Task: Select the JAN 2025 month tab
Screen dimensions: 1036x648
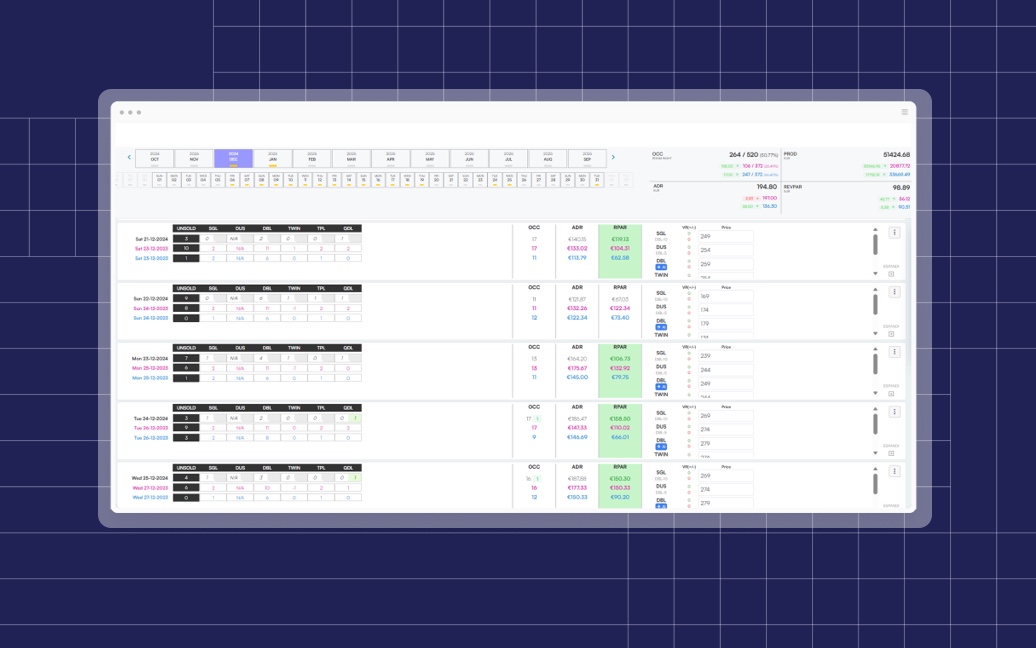Action: click(x=272, y=158)
